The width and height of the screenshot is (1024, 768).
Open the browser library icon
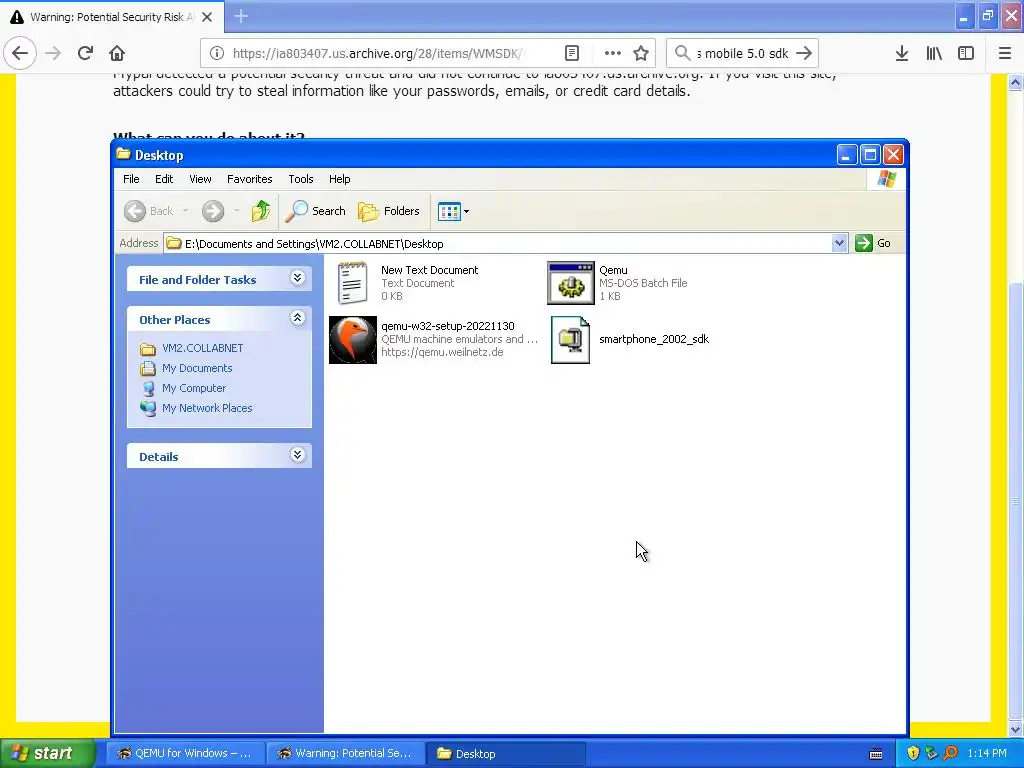coord(934,53)
